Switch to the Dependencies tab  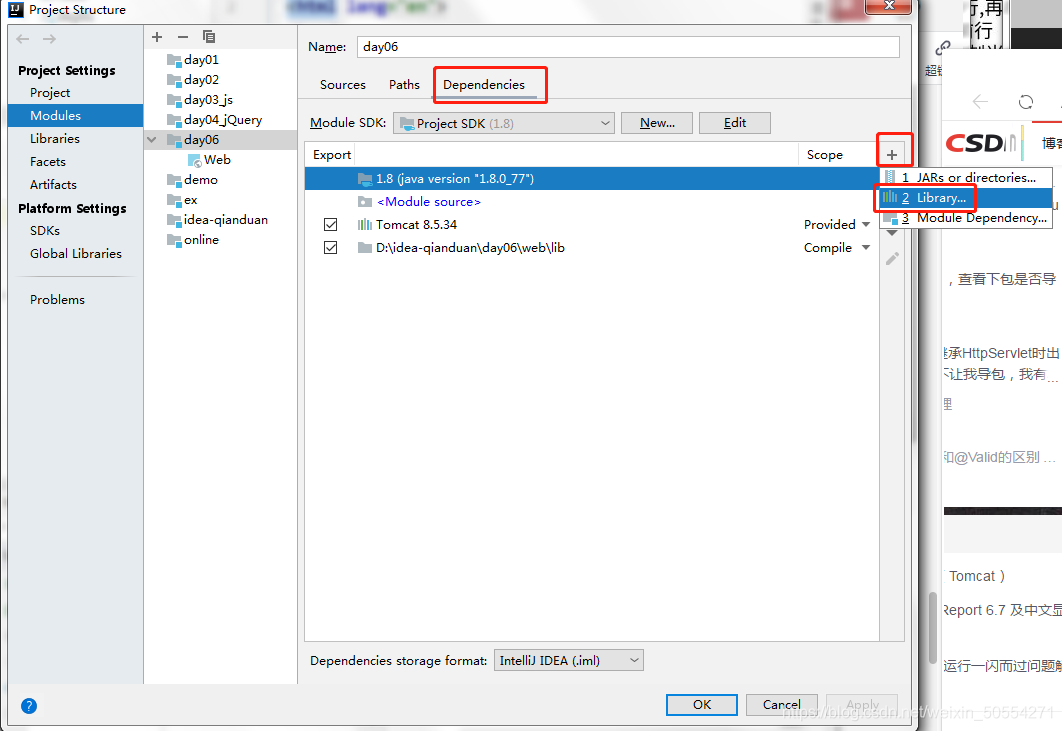(484, 85)
